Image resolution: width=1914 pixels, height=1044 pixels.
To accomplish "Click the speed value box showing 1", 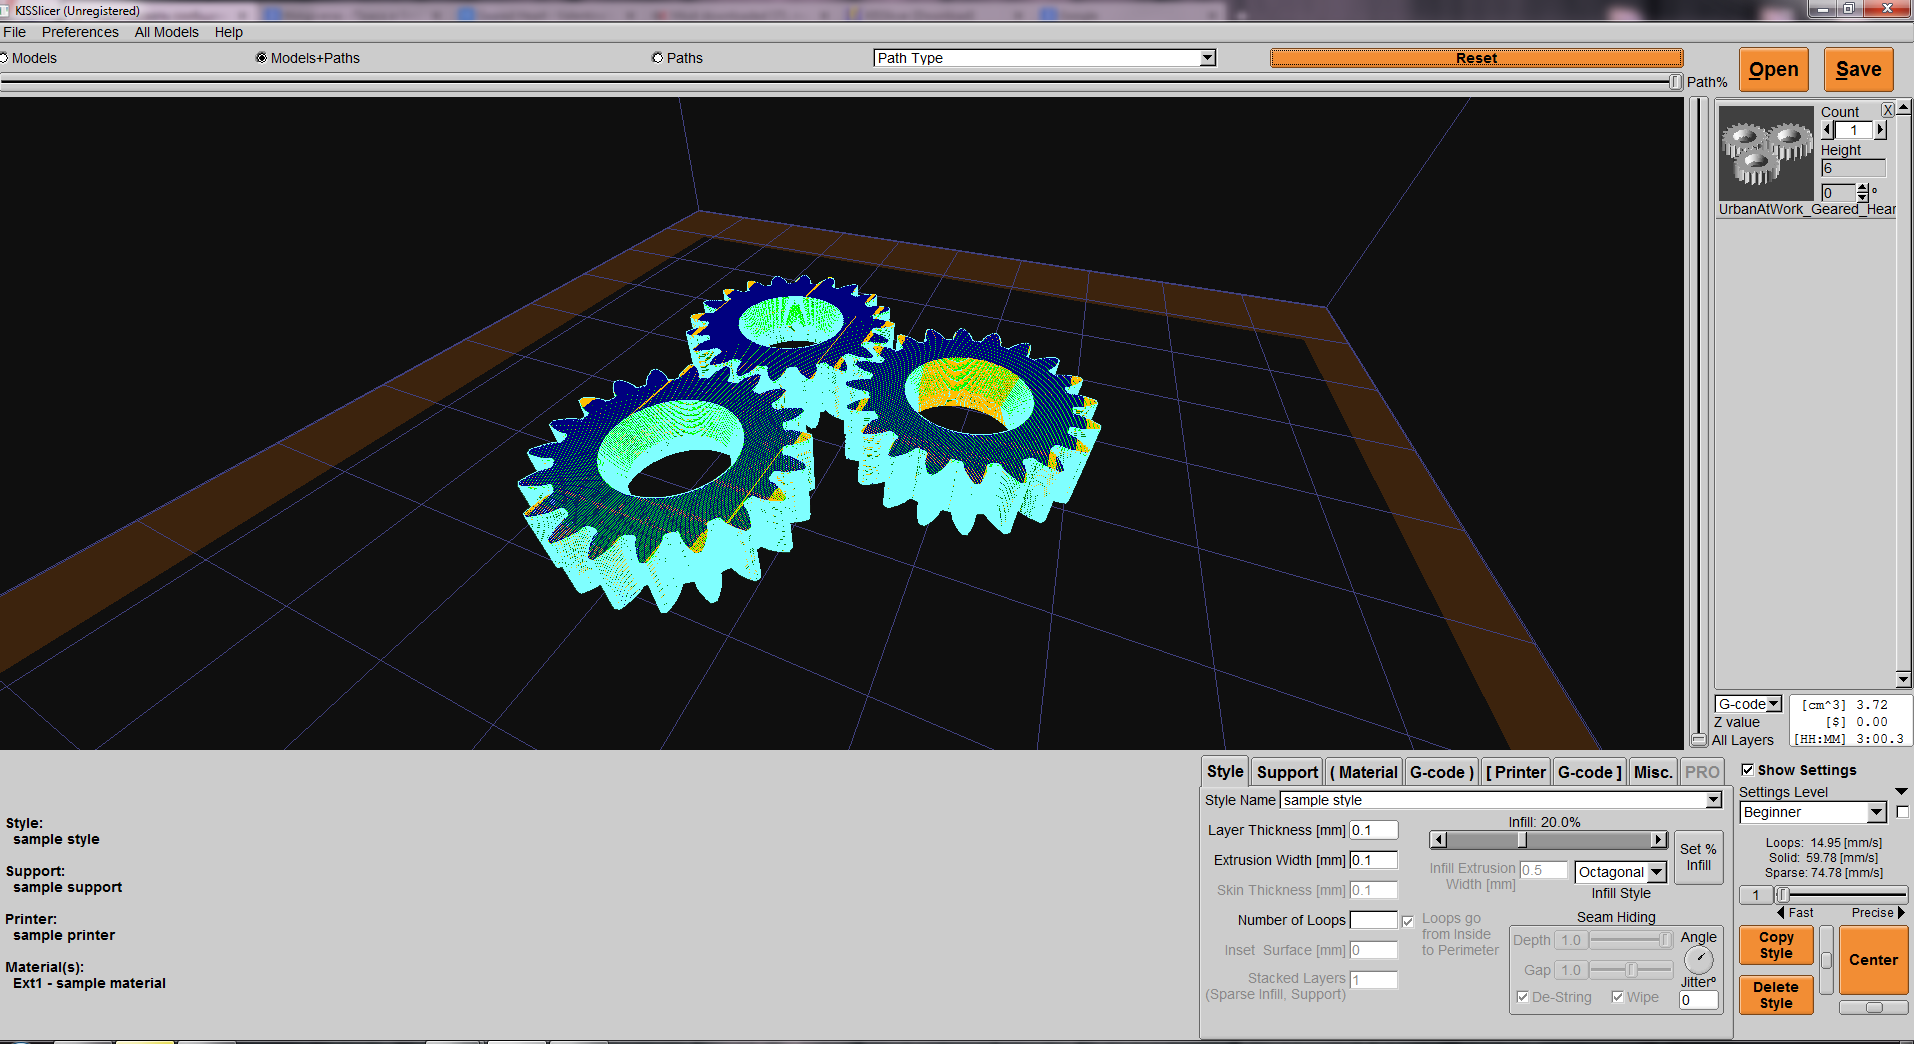I will point(1756,895).
